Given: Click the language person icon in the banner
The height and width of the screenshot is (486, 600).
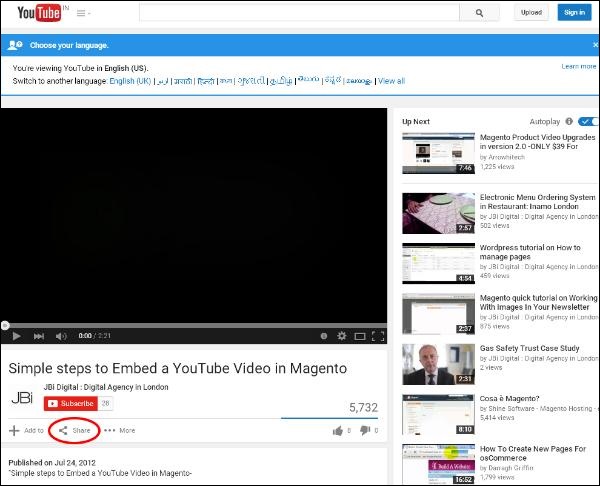Looking at the screenshot, I should tap(15, 45).
